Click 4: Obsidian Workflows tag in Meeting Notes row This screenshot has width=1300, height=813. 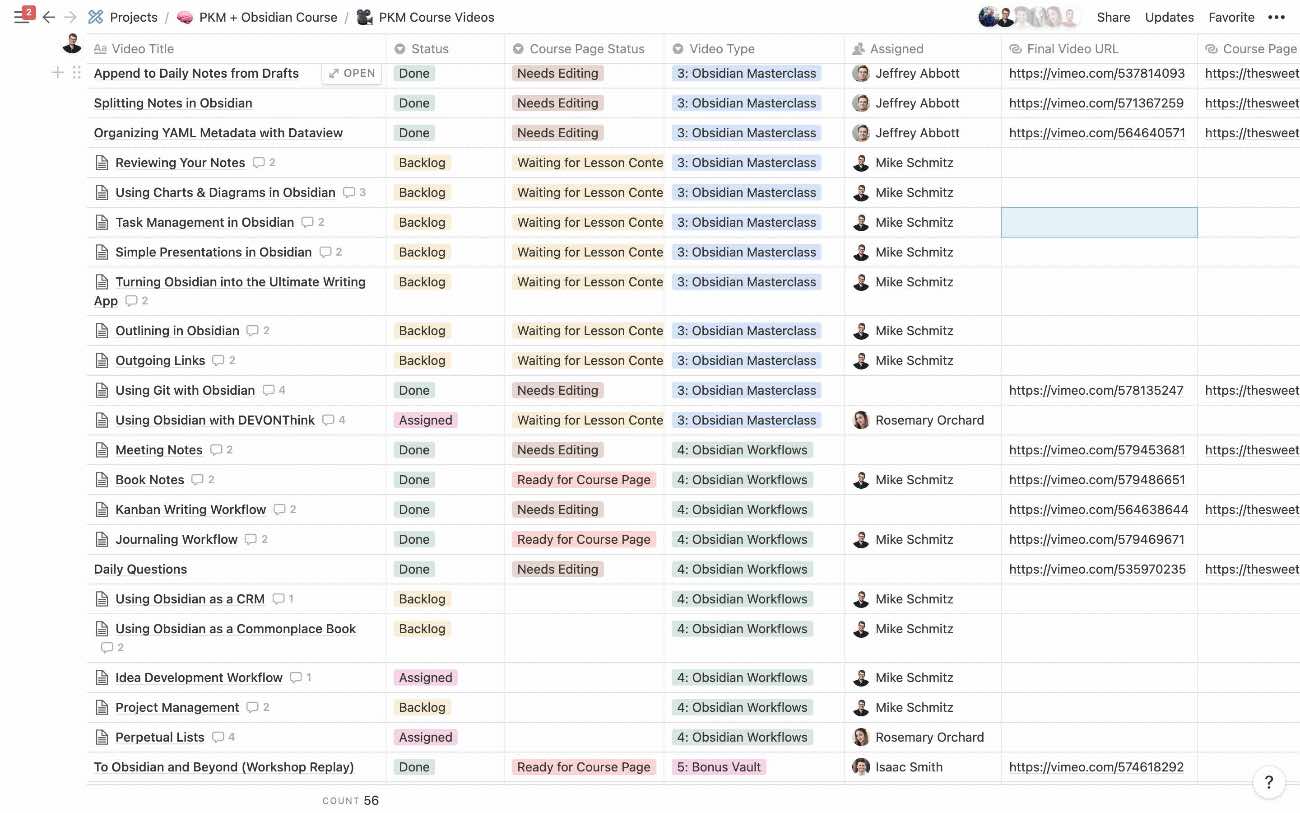tap(742, 451)
